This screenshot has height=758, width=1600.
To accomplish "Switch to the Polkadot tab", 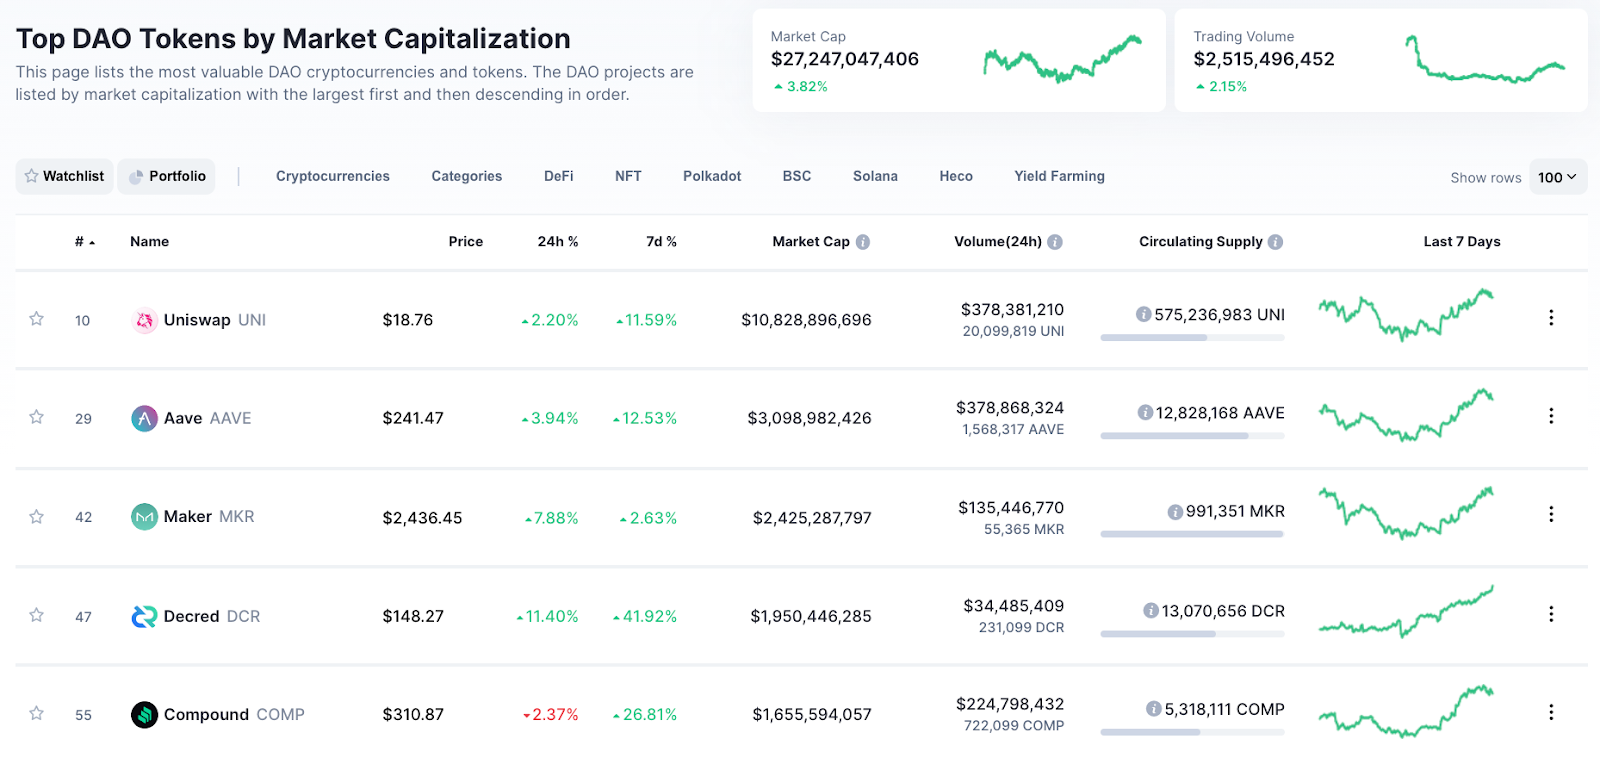I will 712,176.
